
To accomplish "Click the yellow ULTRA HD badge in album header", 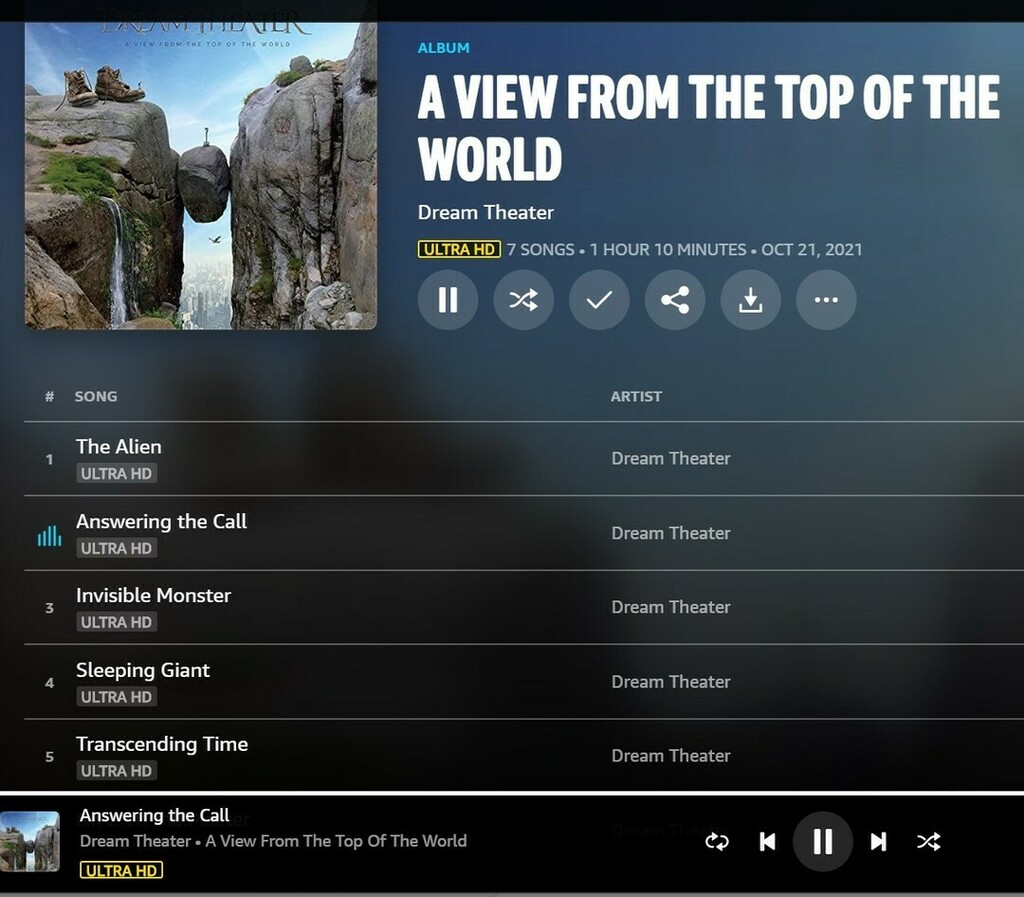I will point(459,249).
